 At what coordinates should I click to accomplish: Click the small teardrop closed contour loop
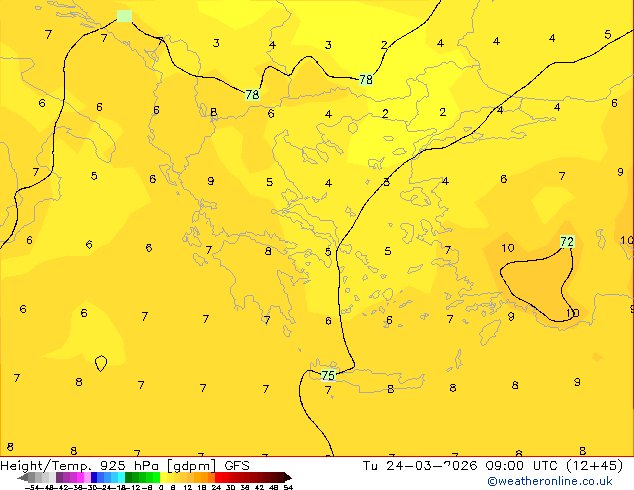coord(101,363)
